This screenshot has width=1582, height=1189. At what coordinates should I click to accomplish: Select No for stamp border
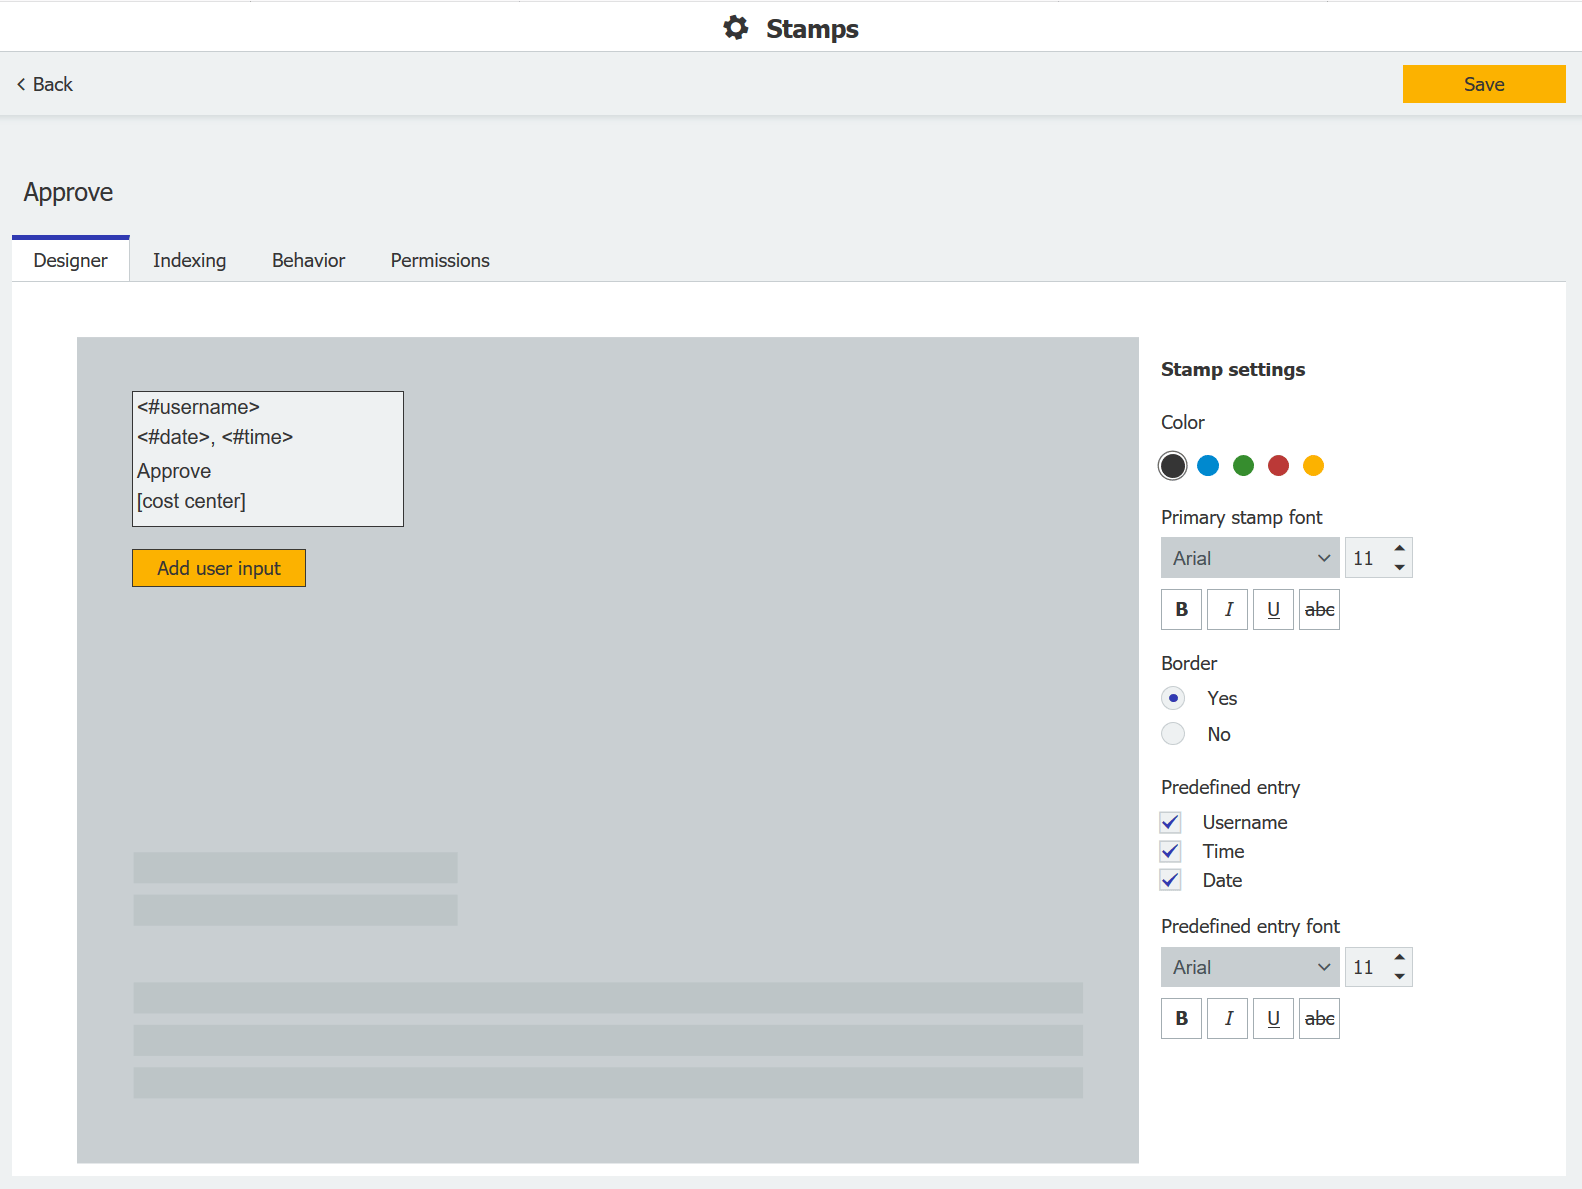pos(1173,734)
